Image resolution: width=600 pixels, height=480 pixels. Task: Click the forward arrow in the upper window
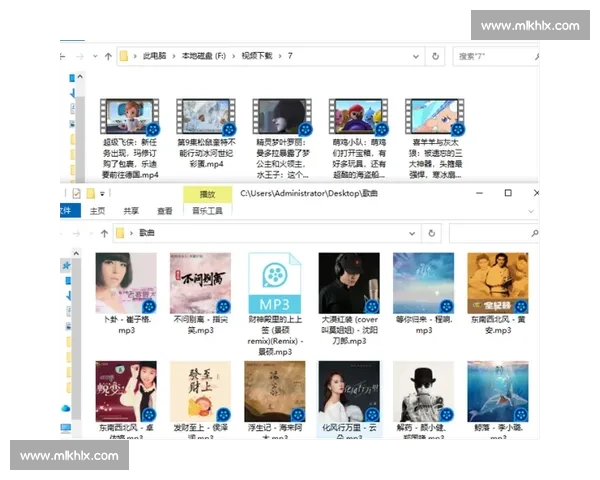point(80,57)
